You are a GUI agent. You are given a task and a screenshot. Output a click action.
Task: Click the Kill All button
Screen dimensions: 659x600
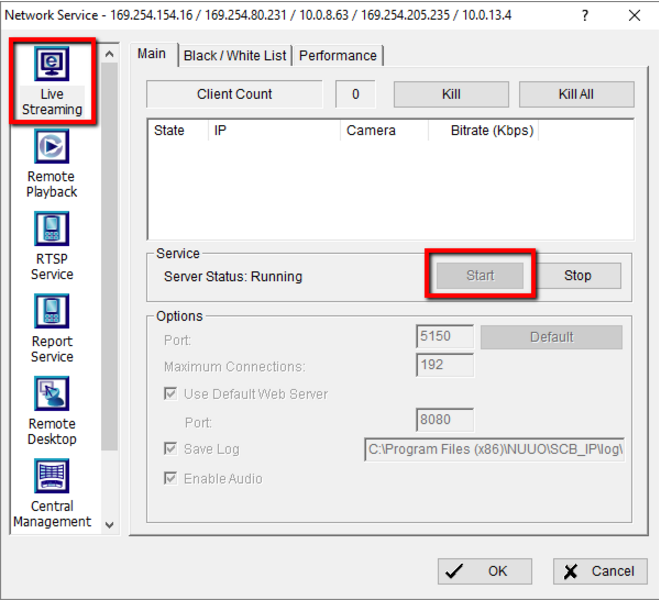pos(576,94)
